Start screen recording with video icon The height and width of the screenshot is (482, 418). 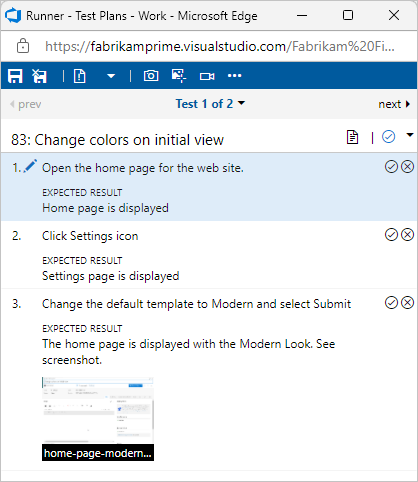click(x=207, y=76)
